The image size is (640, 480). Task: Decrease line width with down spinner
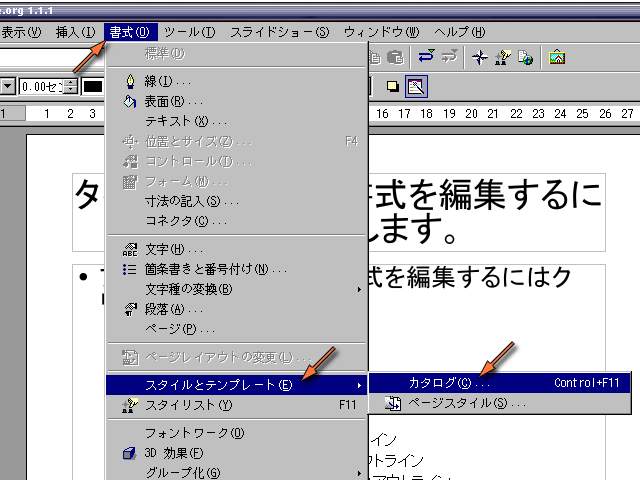[71, 91]
